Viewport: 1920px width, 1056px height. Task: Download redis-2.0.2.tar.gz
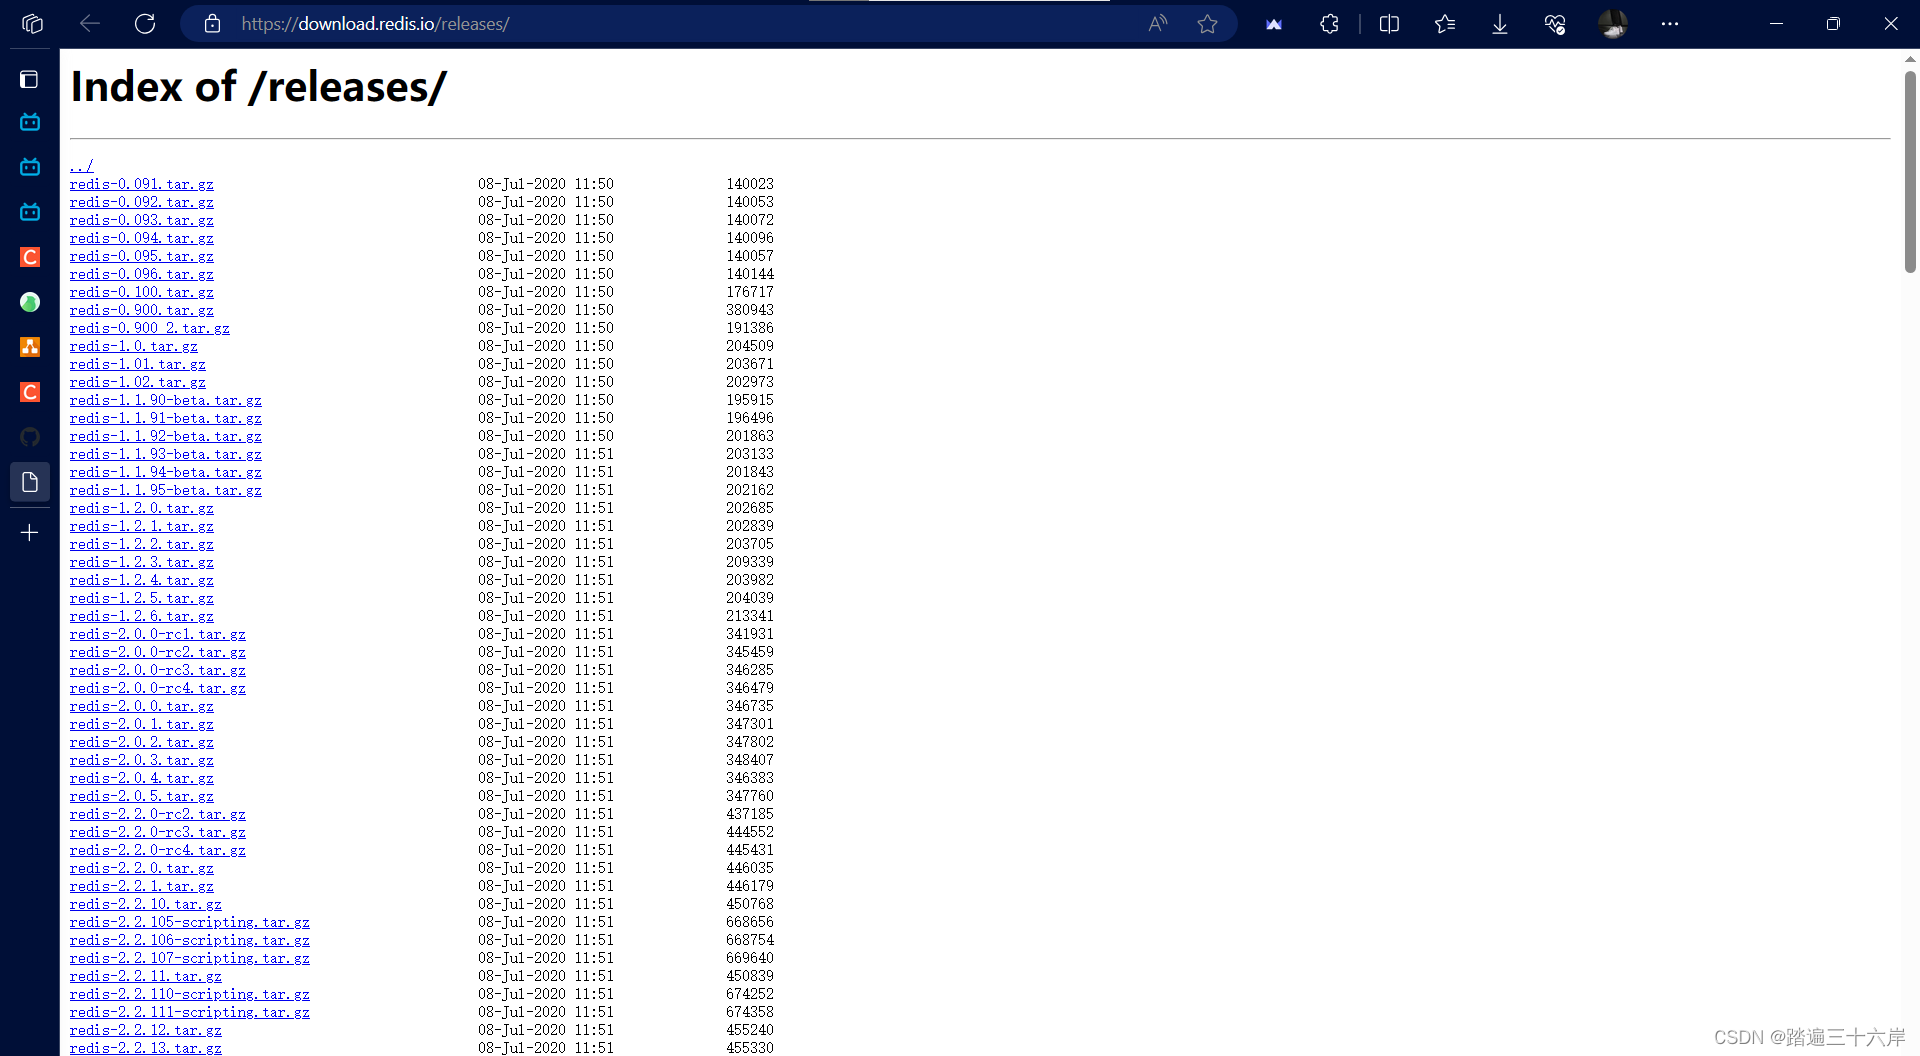pos(141,742)
